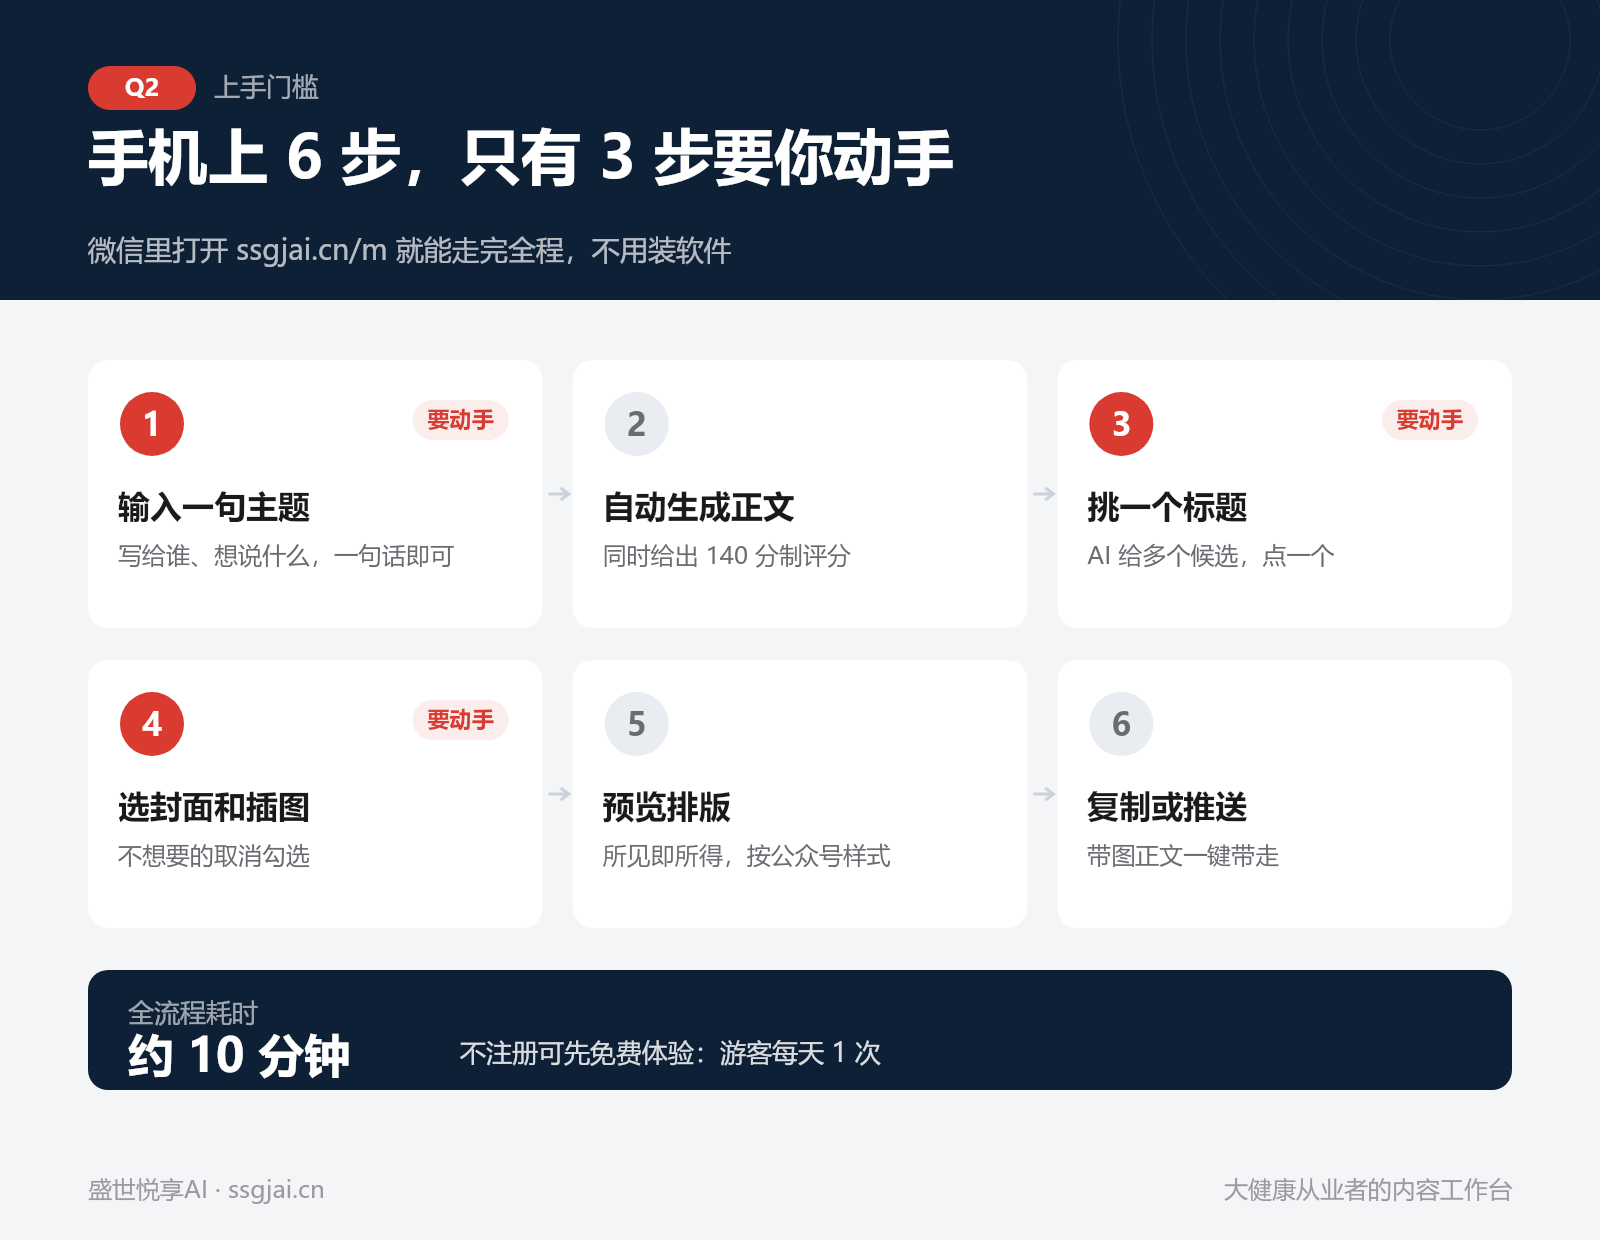1600x1240 pixels.
Task: Click text AI 给多个候选，点一个
Action: pyautogui.click(x=1211, y=556)
